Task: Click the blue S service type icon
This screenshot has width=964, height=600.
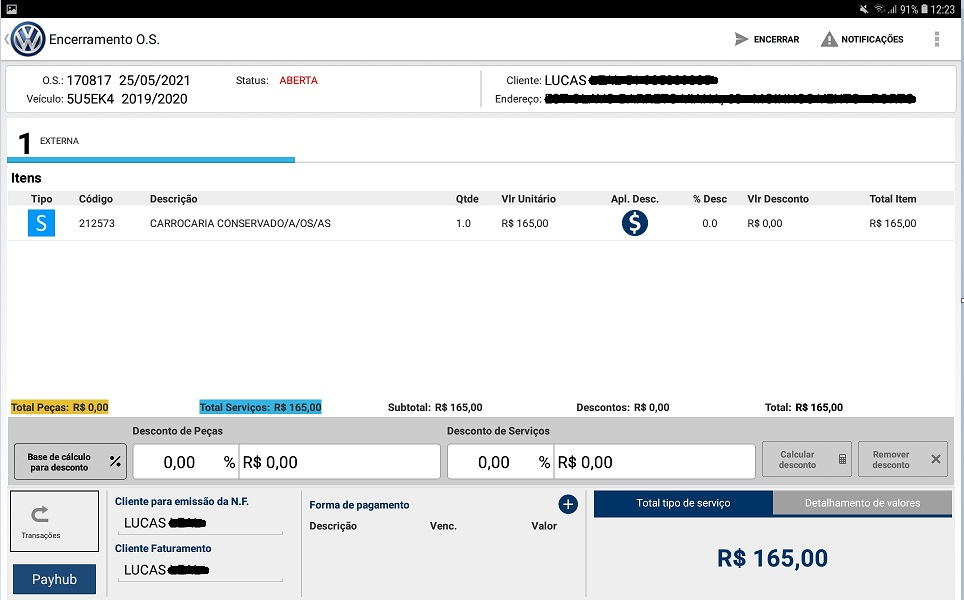Action: pos(41,223)
